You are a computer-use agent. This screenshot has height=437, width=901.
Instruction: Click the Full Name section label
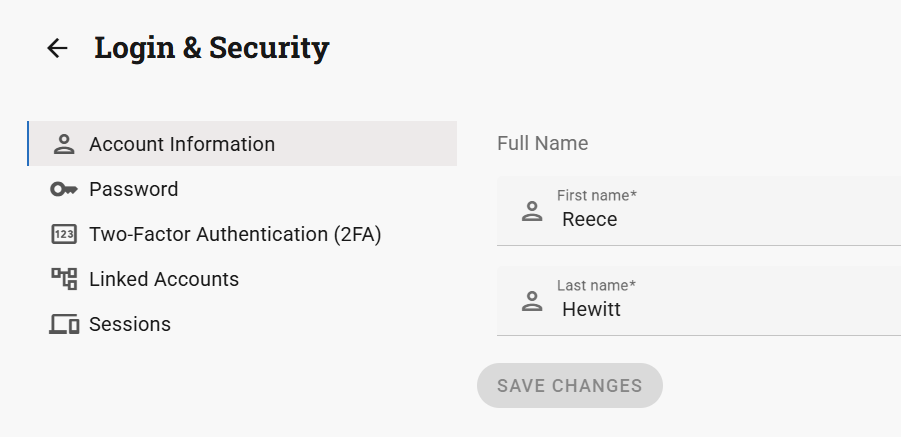[x=542, y=143]
